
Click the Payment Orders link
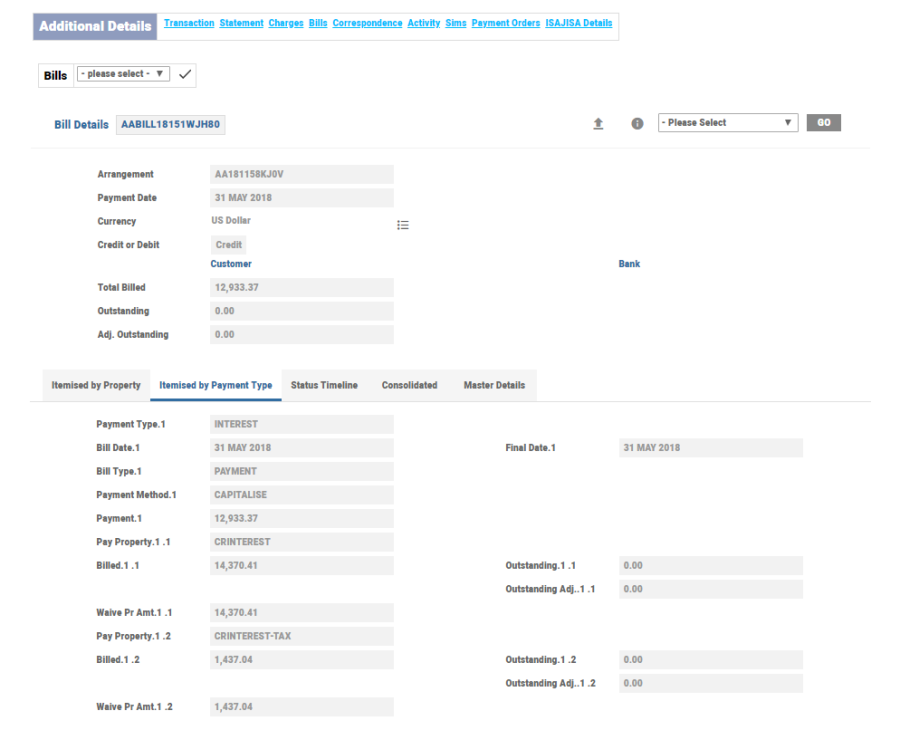[505, 23]
